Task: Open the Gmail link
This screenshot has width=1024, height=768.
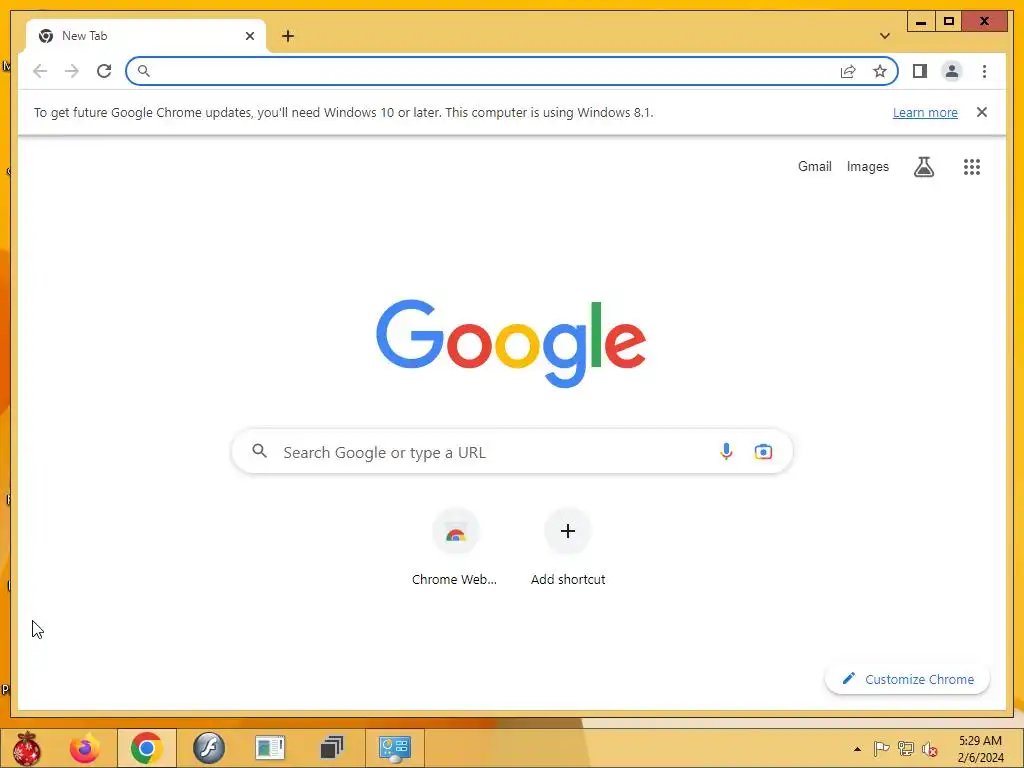Action: (x=814, y=167)
